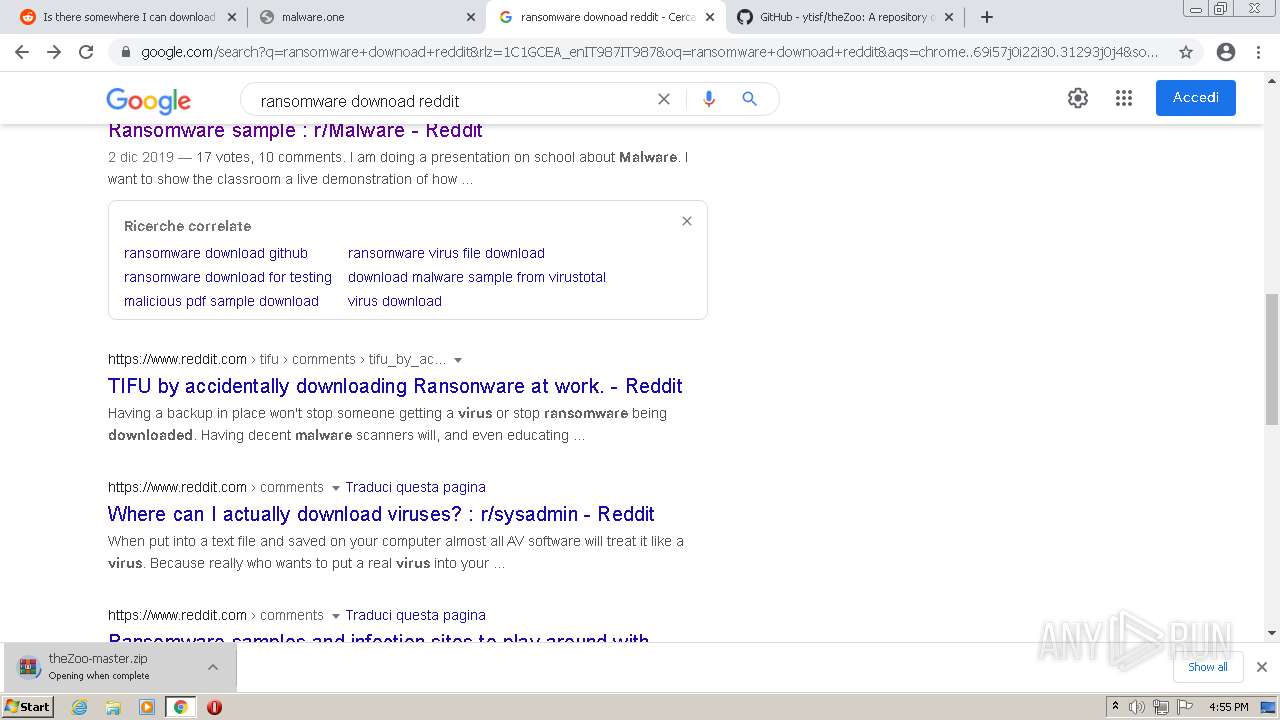
Task: Open red security icon in taskbar
Action: coord(214,707)
